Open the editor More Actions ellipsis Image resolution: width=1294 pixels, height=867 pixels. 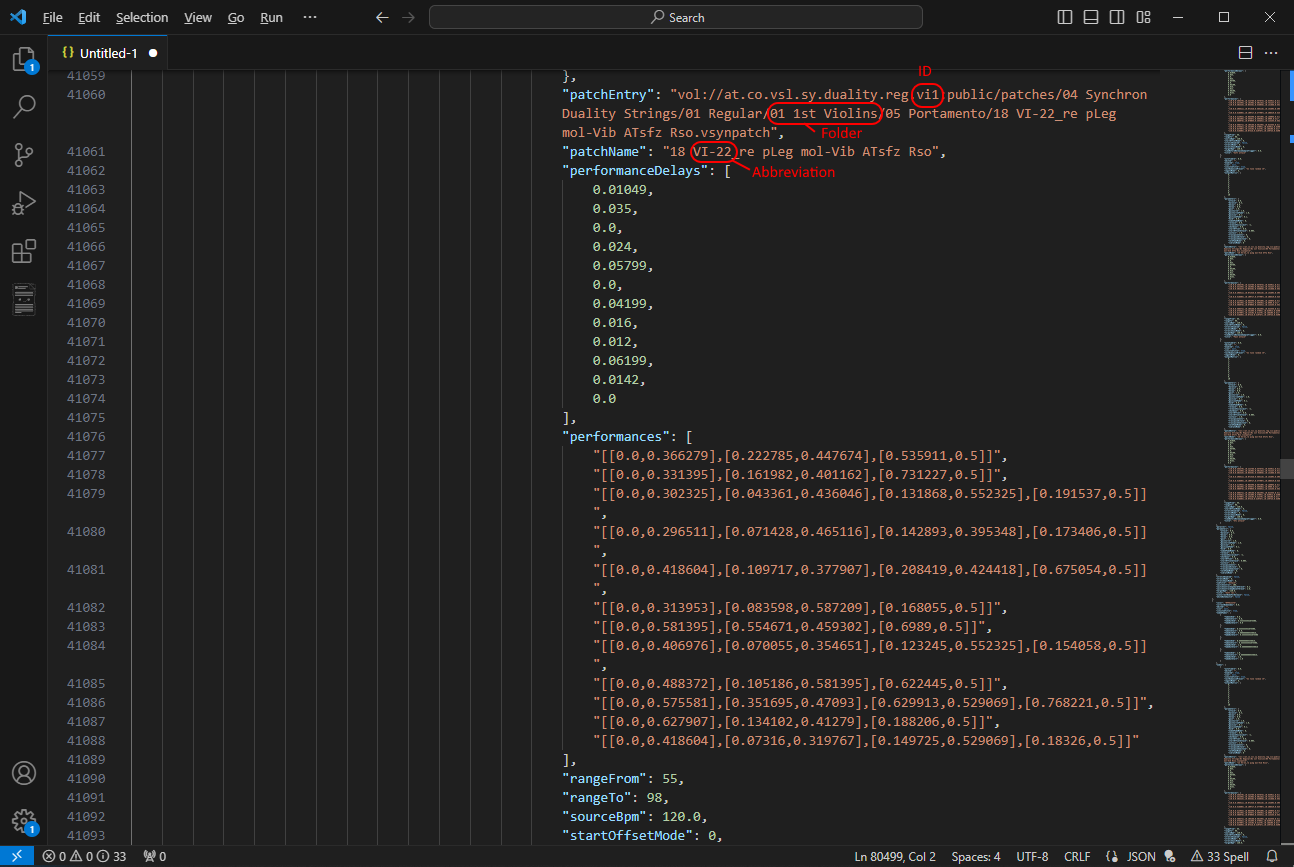[1272, 53]
